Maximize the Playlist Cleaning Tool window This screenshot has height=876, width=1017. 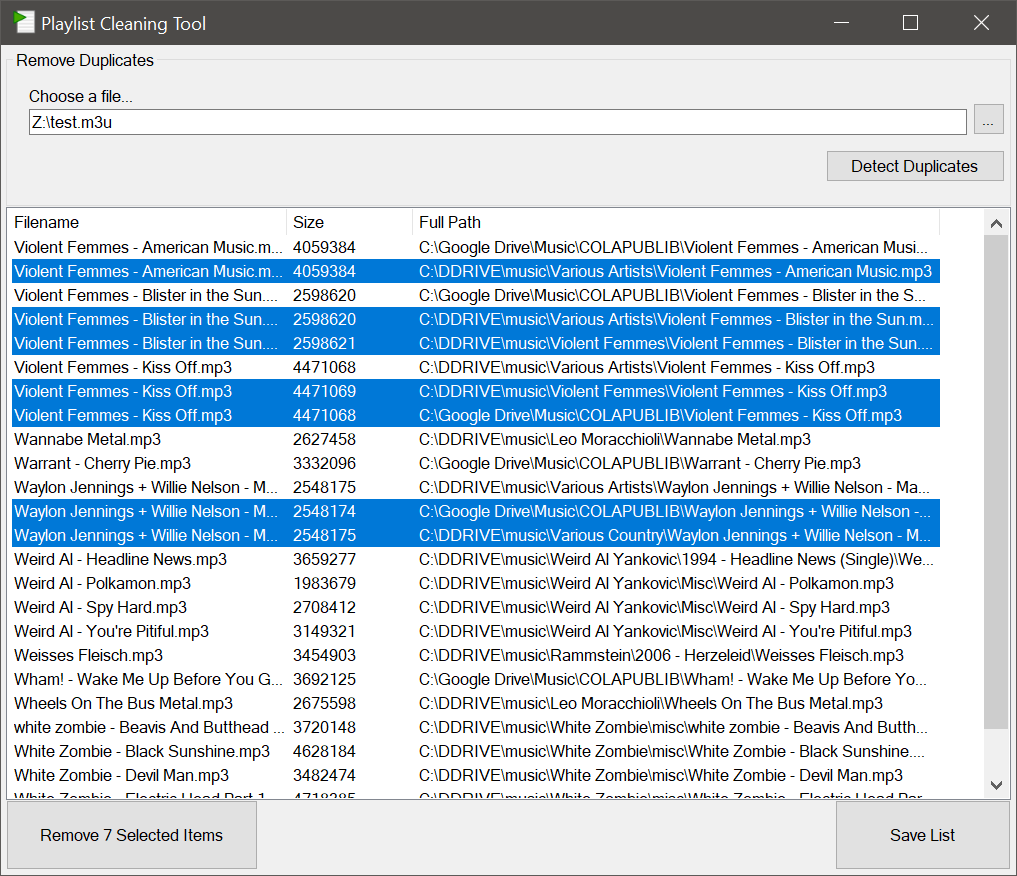coord(910,22)
